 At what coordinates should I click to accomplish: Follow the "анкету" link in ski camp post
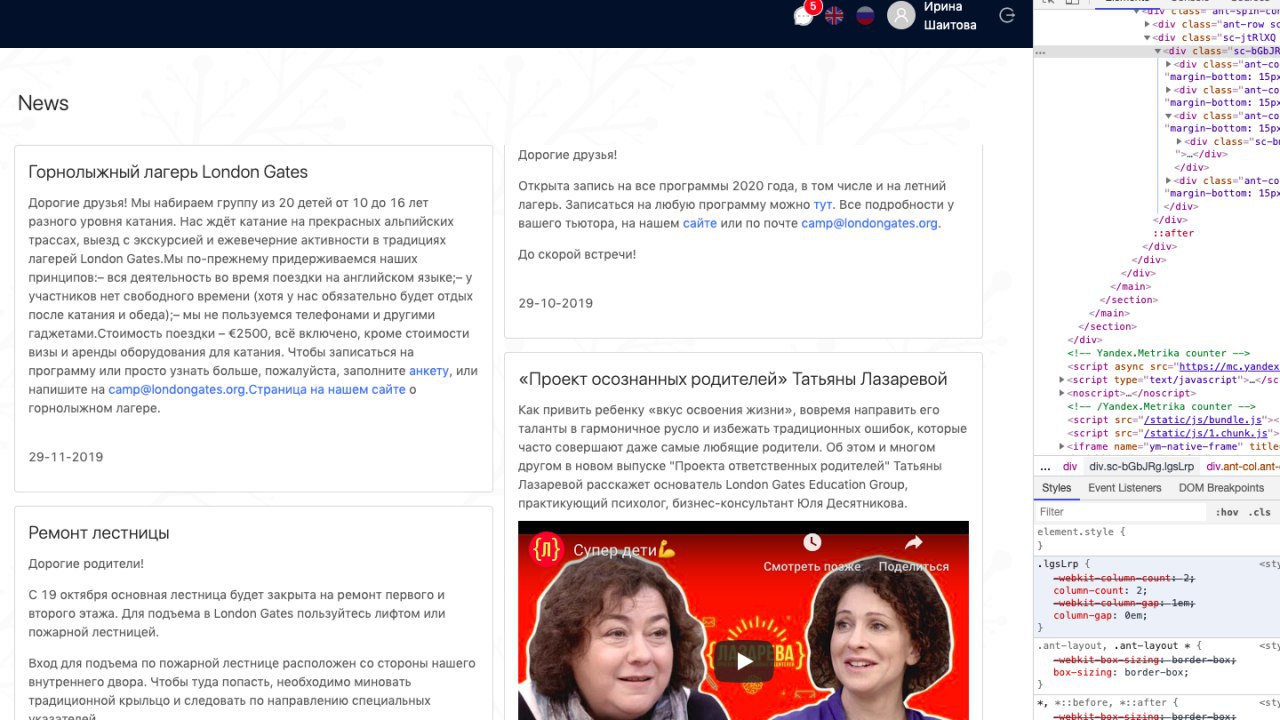[x=429, y=371]
